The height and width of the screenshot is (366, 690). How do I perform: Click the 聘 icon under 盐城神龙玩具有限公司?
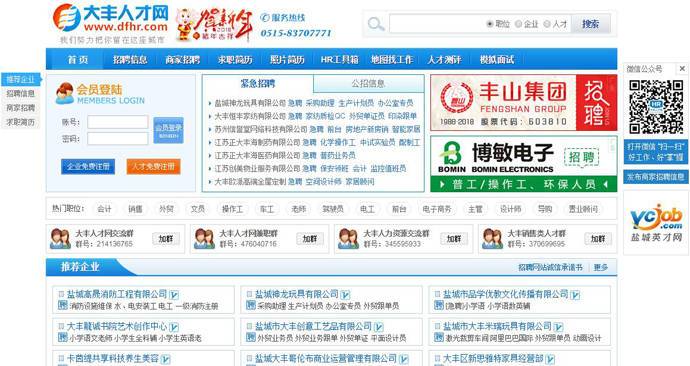click(x=251, y=305)
